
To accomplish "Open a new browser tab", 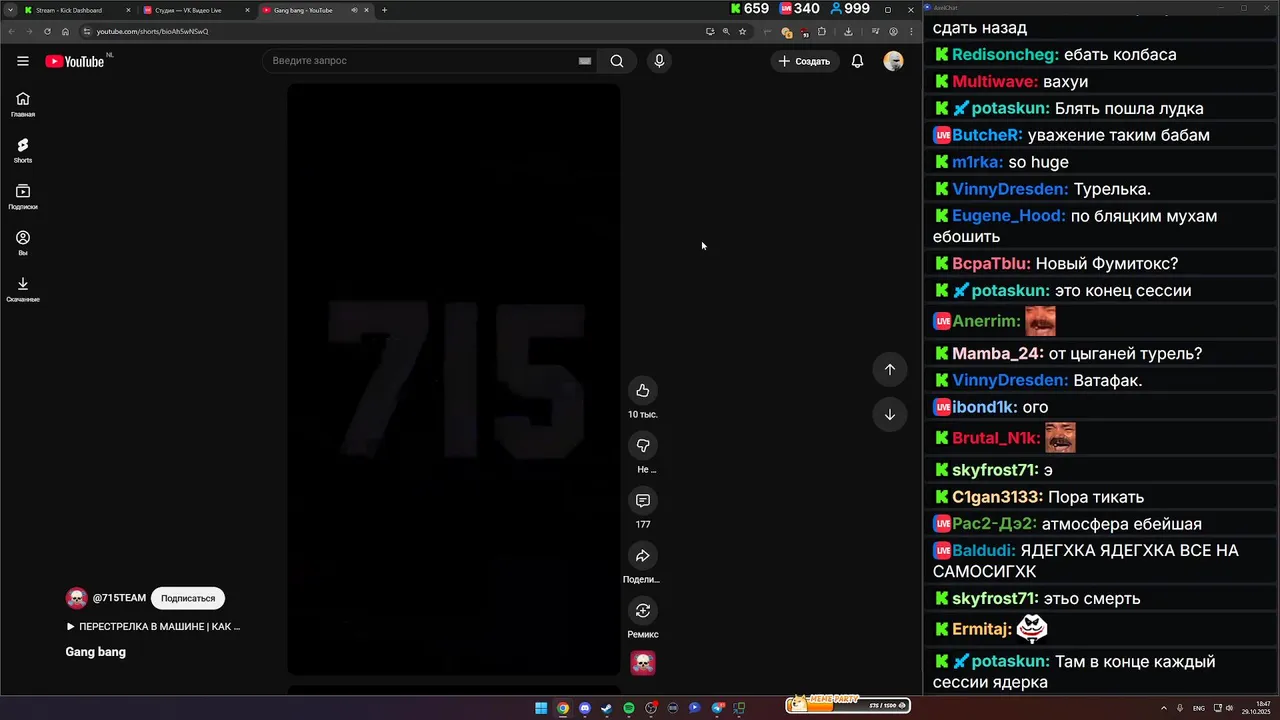I will [385, 10].
